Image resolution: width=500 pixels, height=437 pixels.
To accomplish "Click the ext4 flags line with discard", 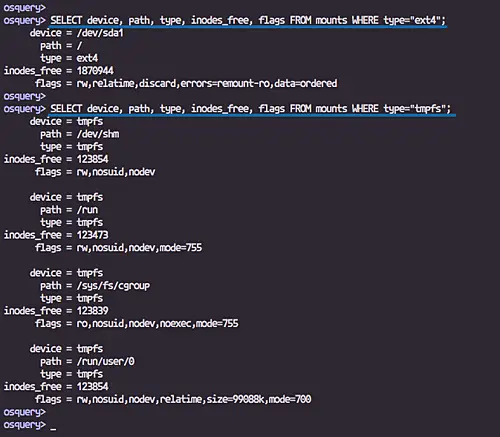I will (x=186, y=83).
